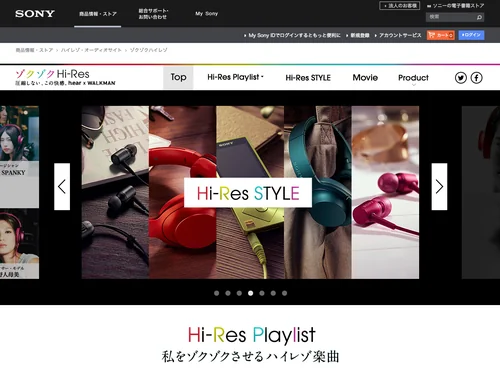Click the Hi-Res Playlist section heading

(x=252, y=335)
